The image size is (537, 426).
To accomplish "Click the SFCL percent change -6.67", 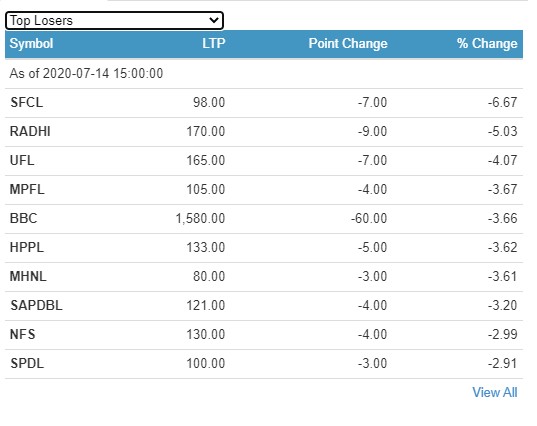I will coord(503,102).
